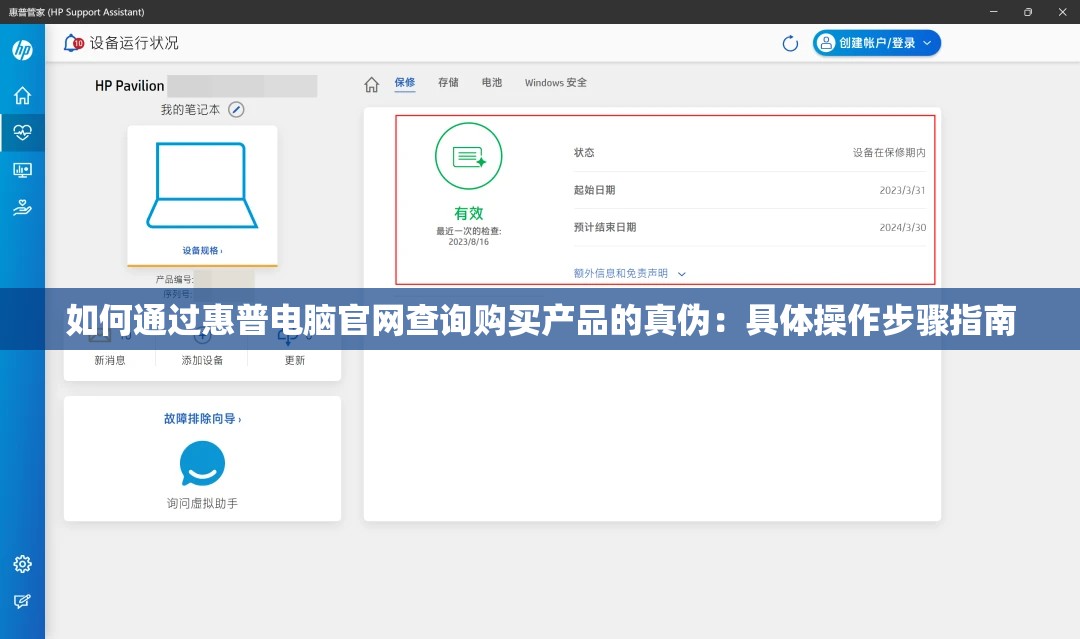Click the 设备在保修期内 status value
Image resolution: width=1080 pixels, height=639 pixels.
(889, 153)
